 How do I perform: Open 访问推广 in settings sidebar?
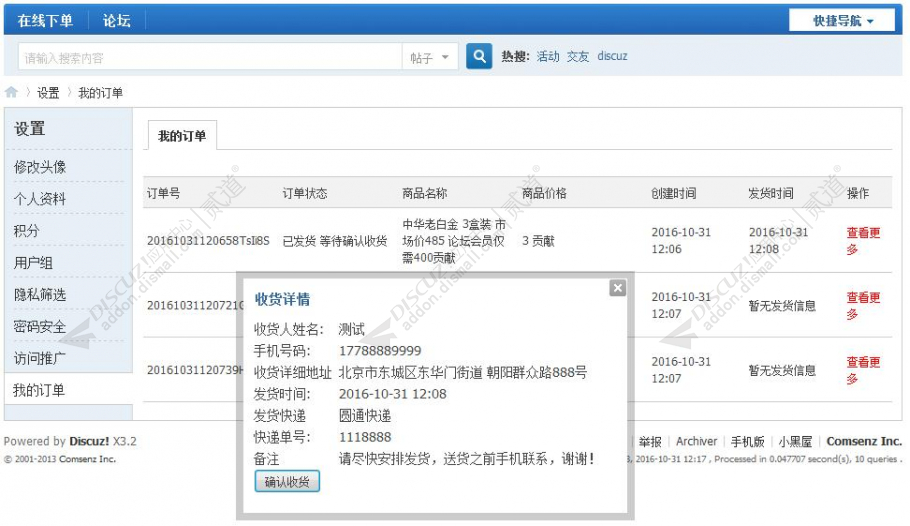pyautogui.click(x=40, y=359)
